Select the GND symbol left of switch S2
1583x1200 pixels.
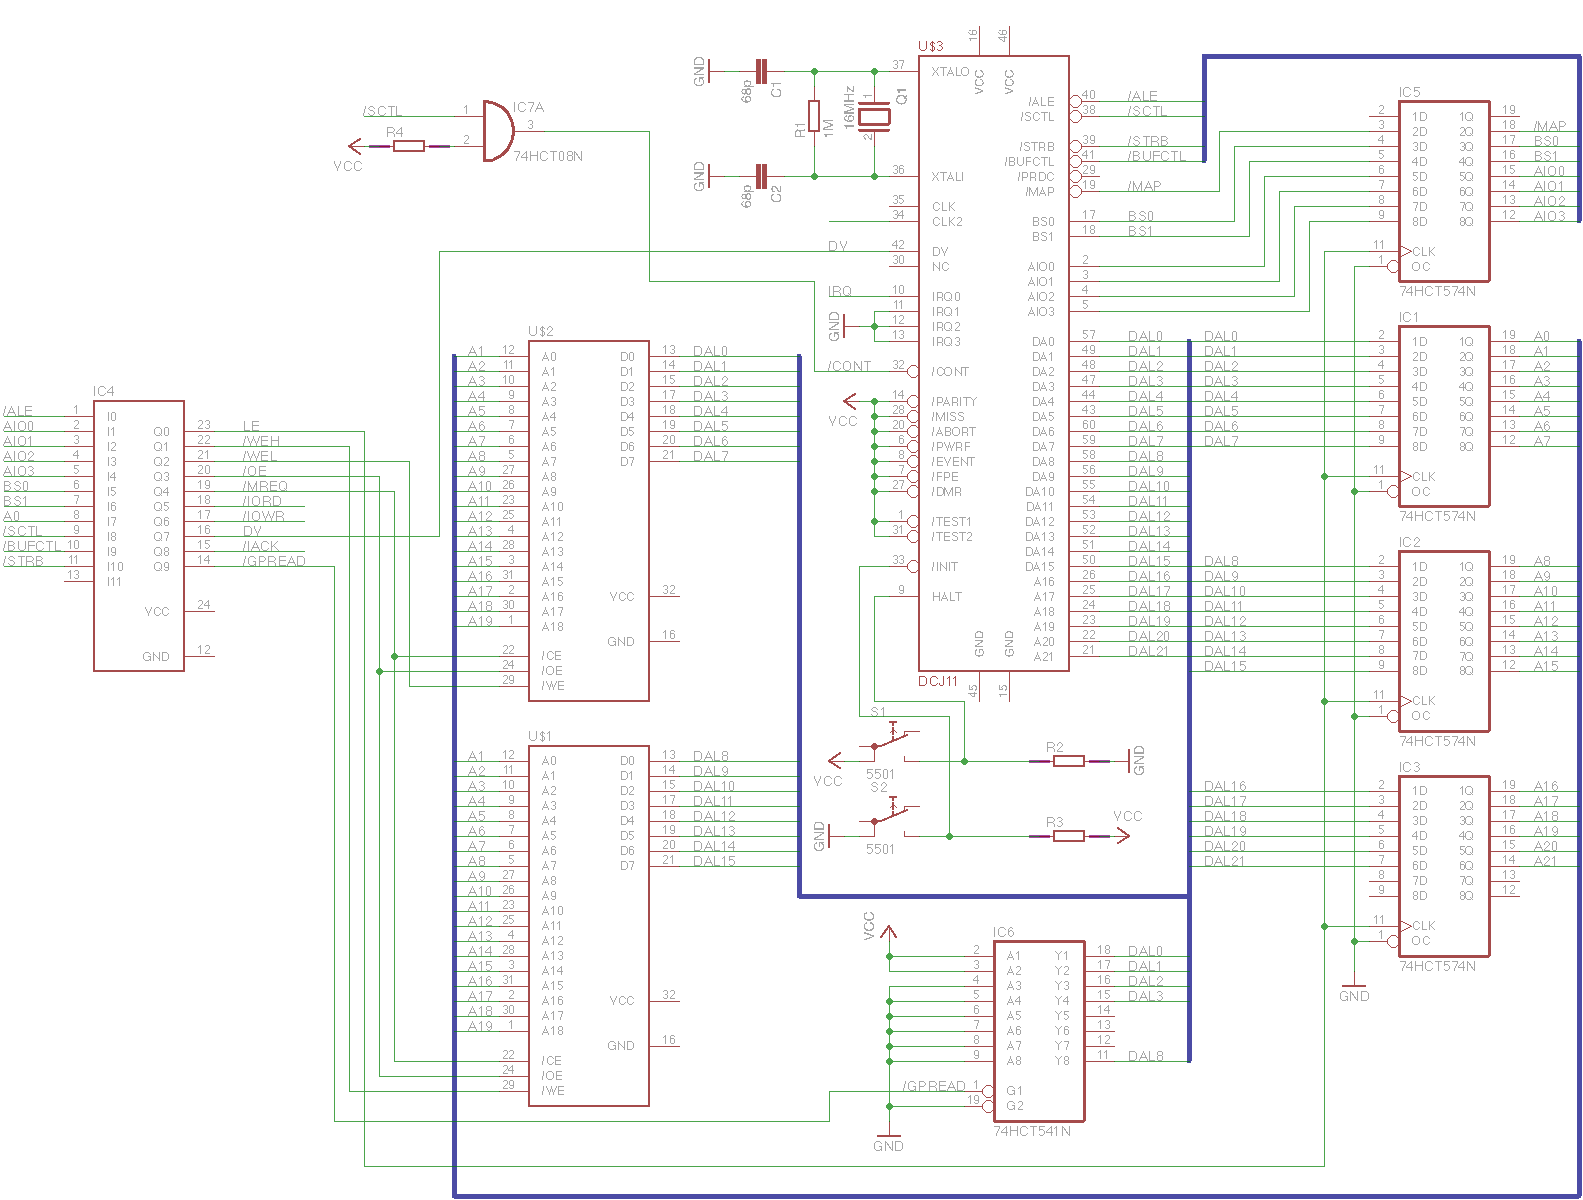click(x=822, y=836)
